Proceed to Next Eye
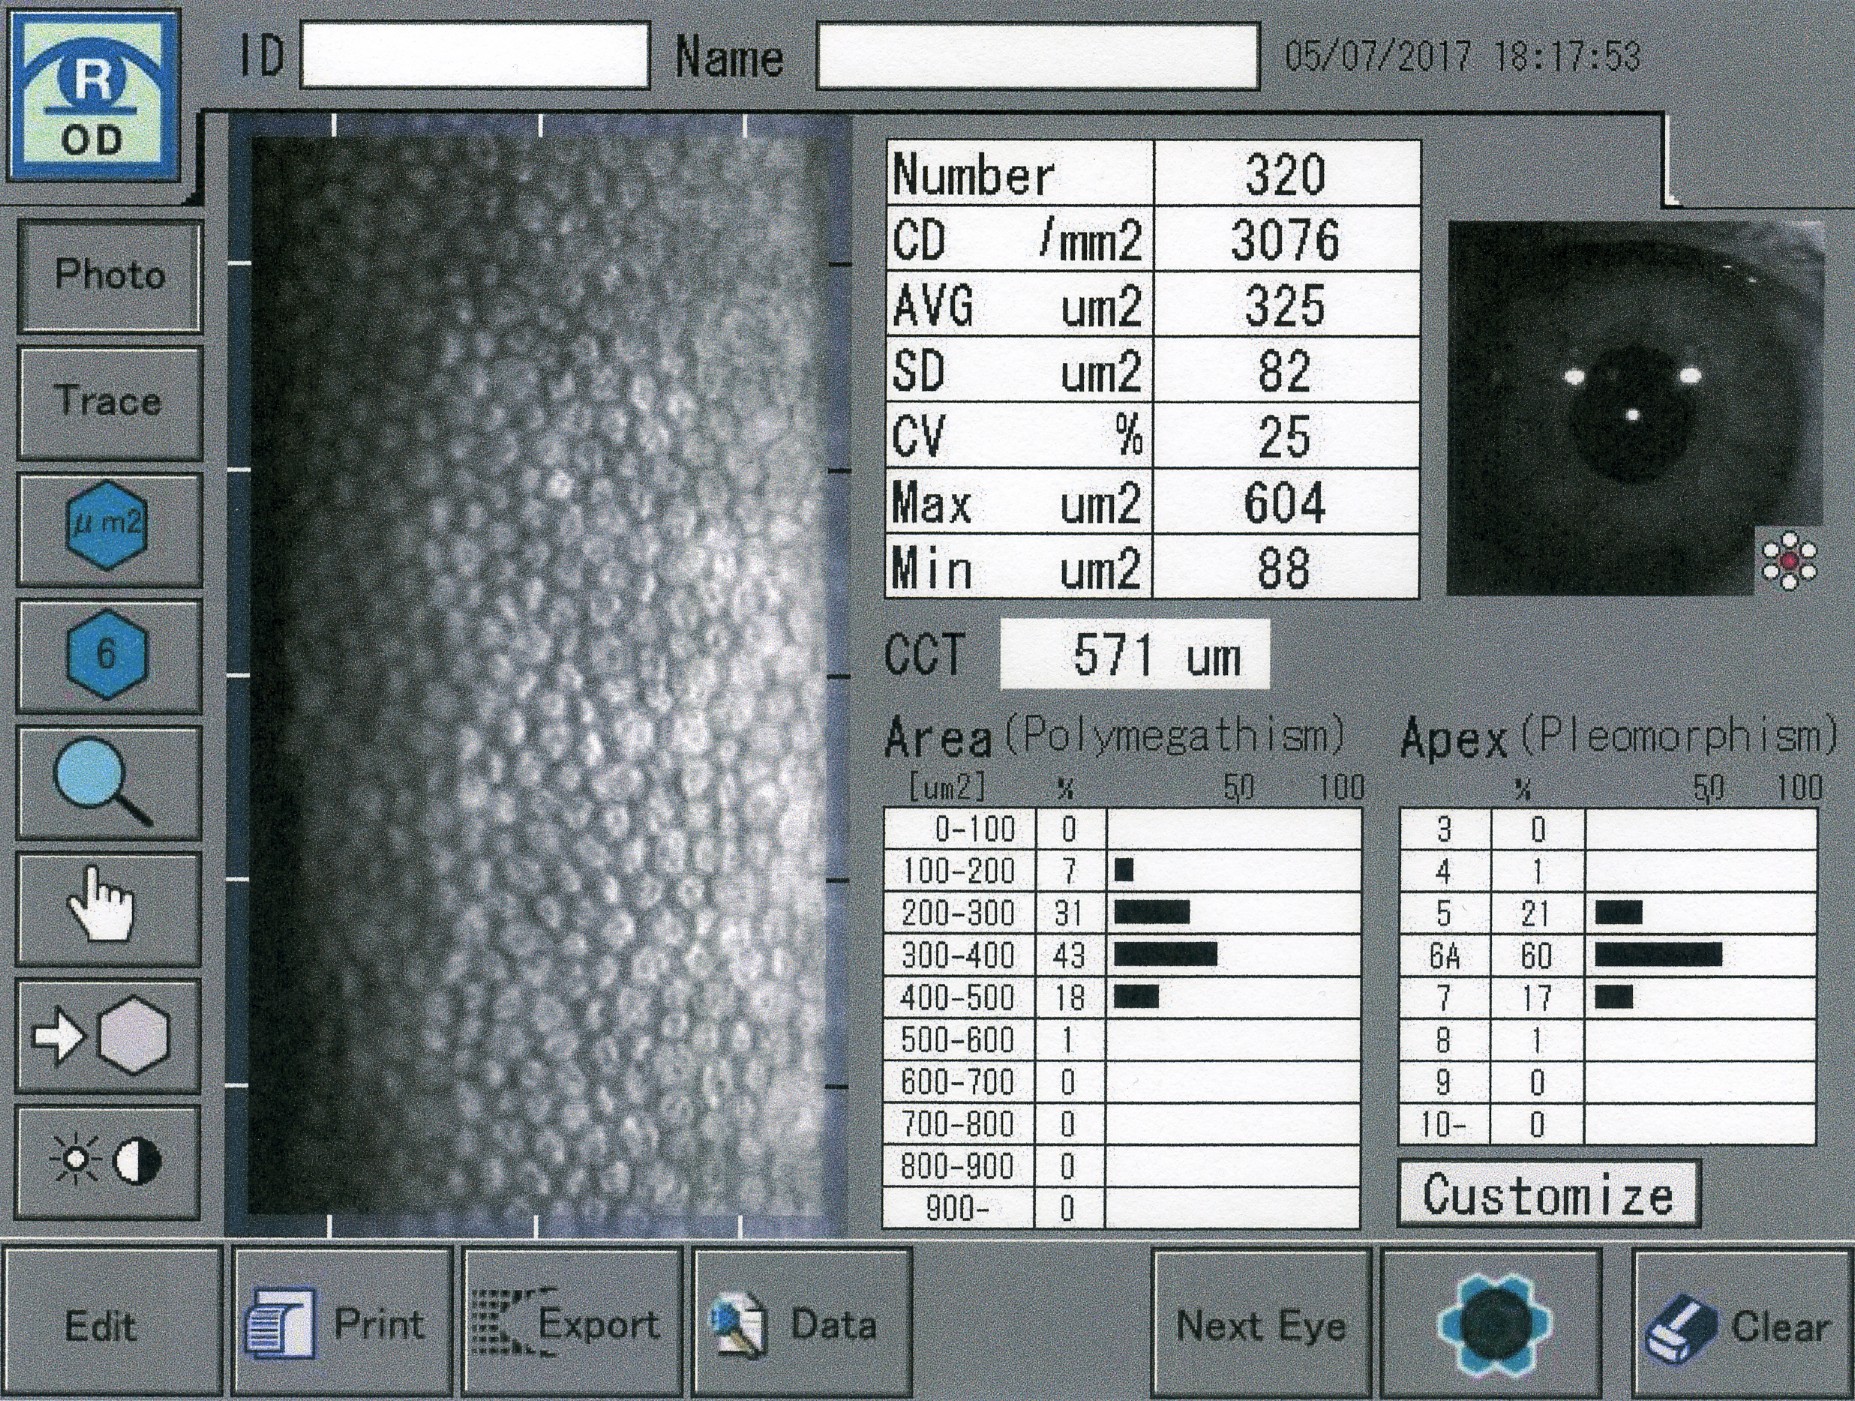The image size is (1855, 1401). pyautogui.click(x=1260, y=1323)
